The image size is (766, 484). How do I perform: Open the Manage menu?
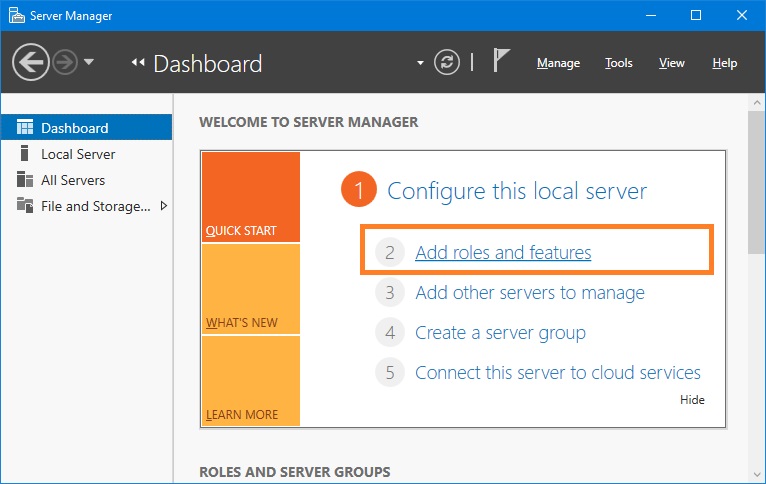click(x=558, y=63)
